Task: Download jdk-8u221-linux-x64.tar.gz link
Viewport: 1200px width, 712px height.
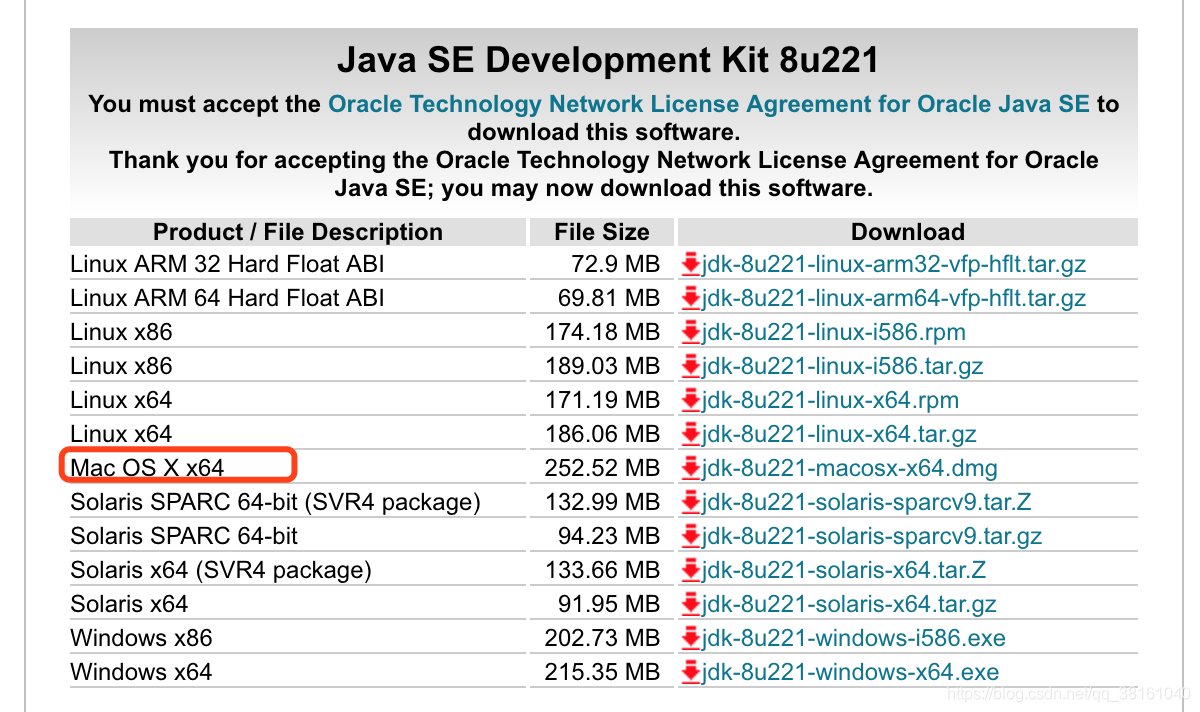Action: [x=840, y=435]
